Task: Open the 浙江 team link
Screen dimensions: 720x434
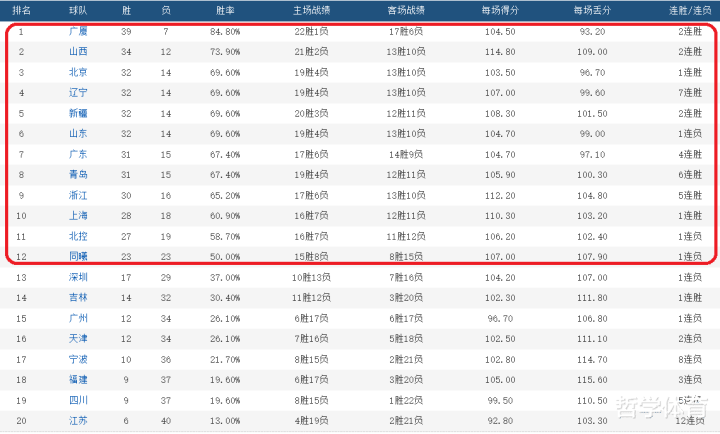Action: tap(78, 196)
